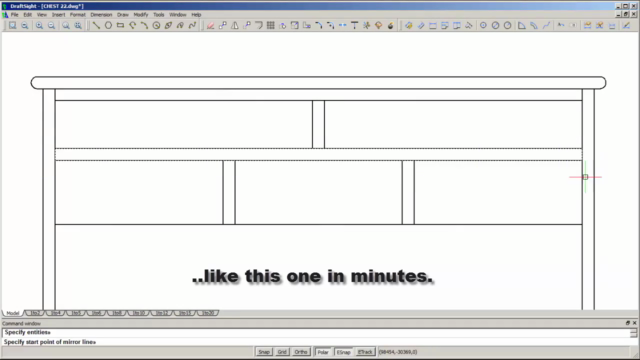Open the Help menu
640x360 pixels.
click(x=196, y=15)
